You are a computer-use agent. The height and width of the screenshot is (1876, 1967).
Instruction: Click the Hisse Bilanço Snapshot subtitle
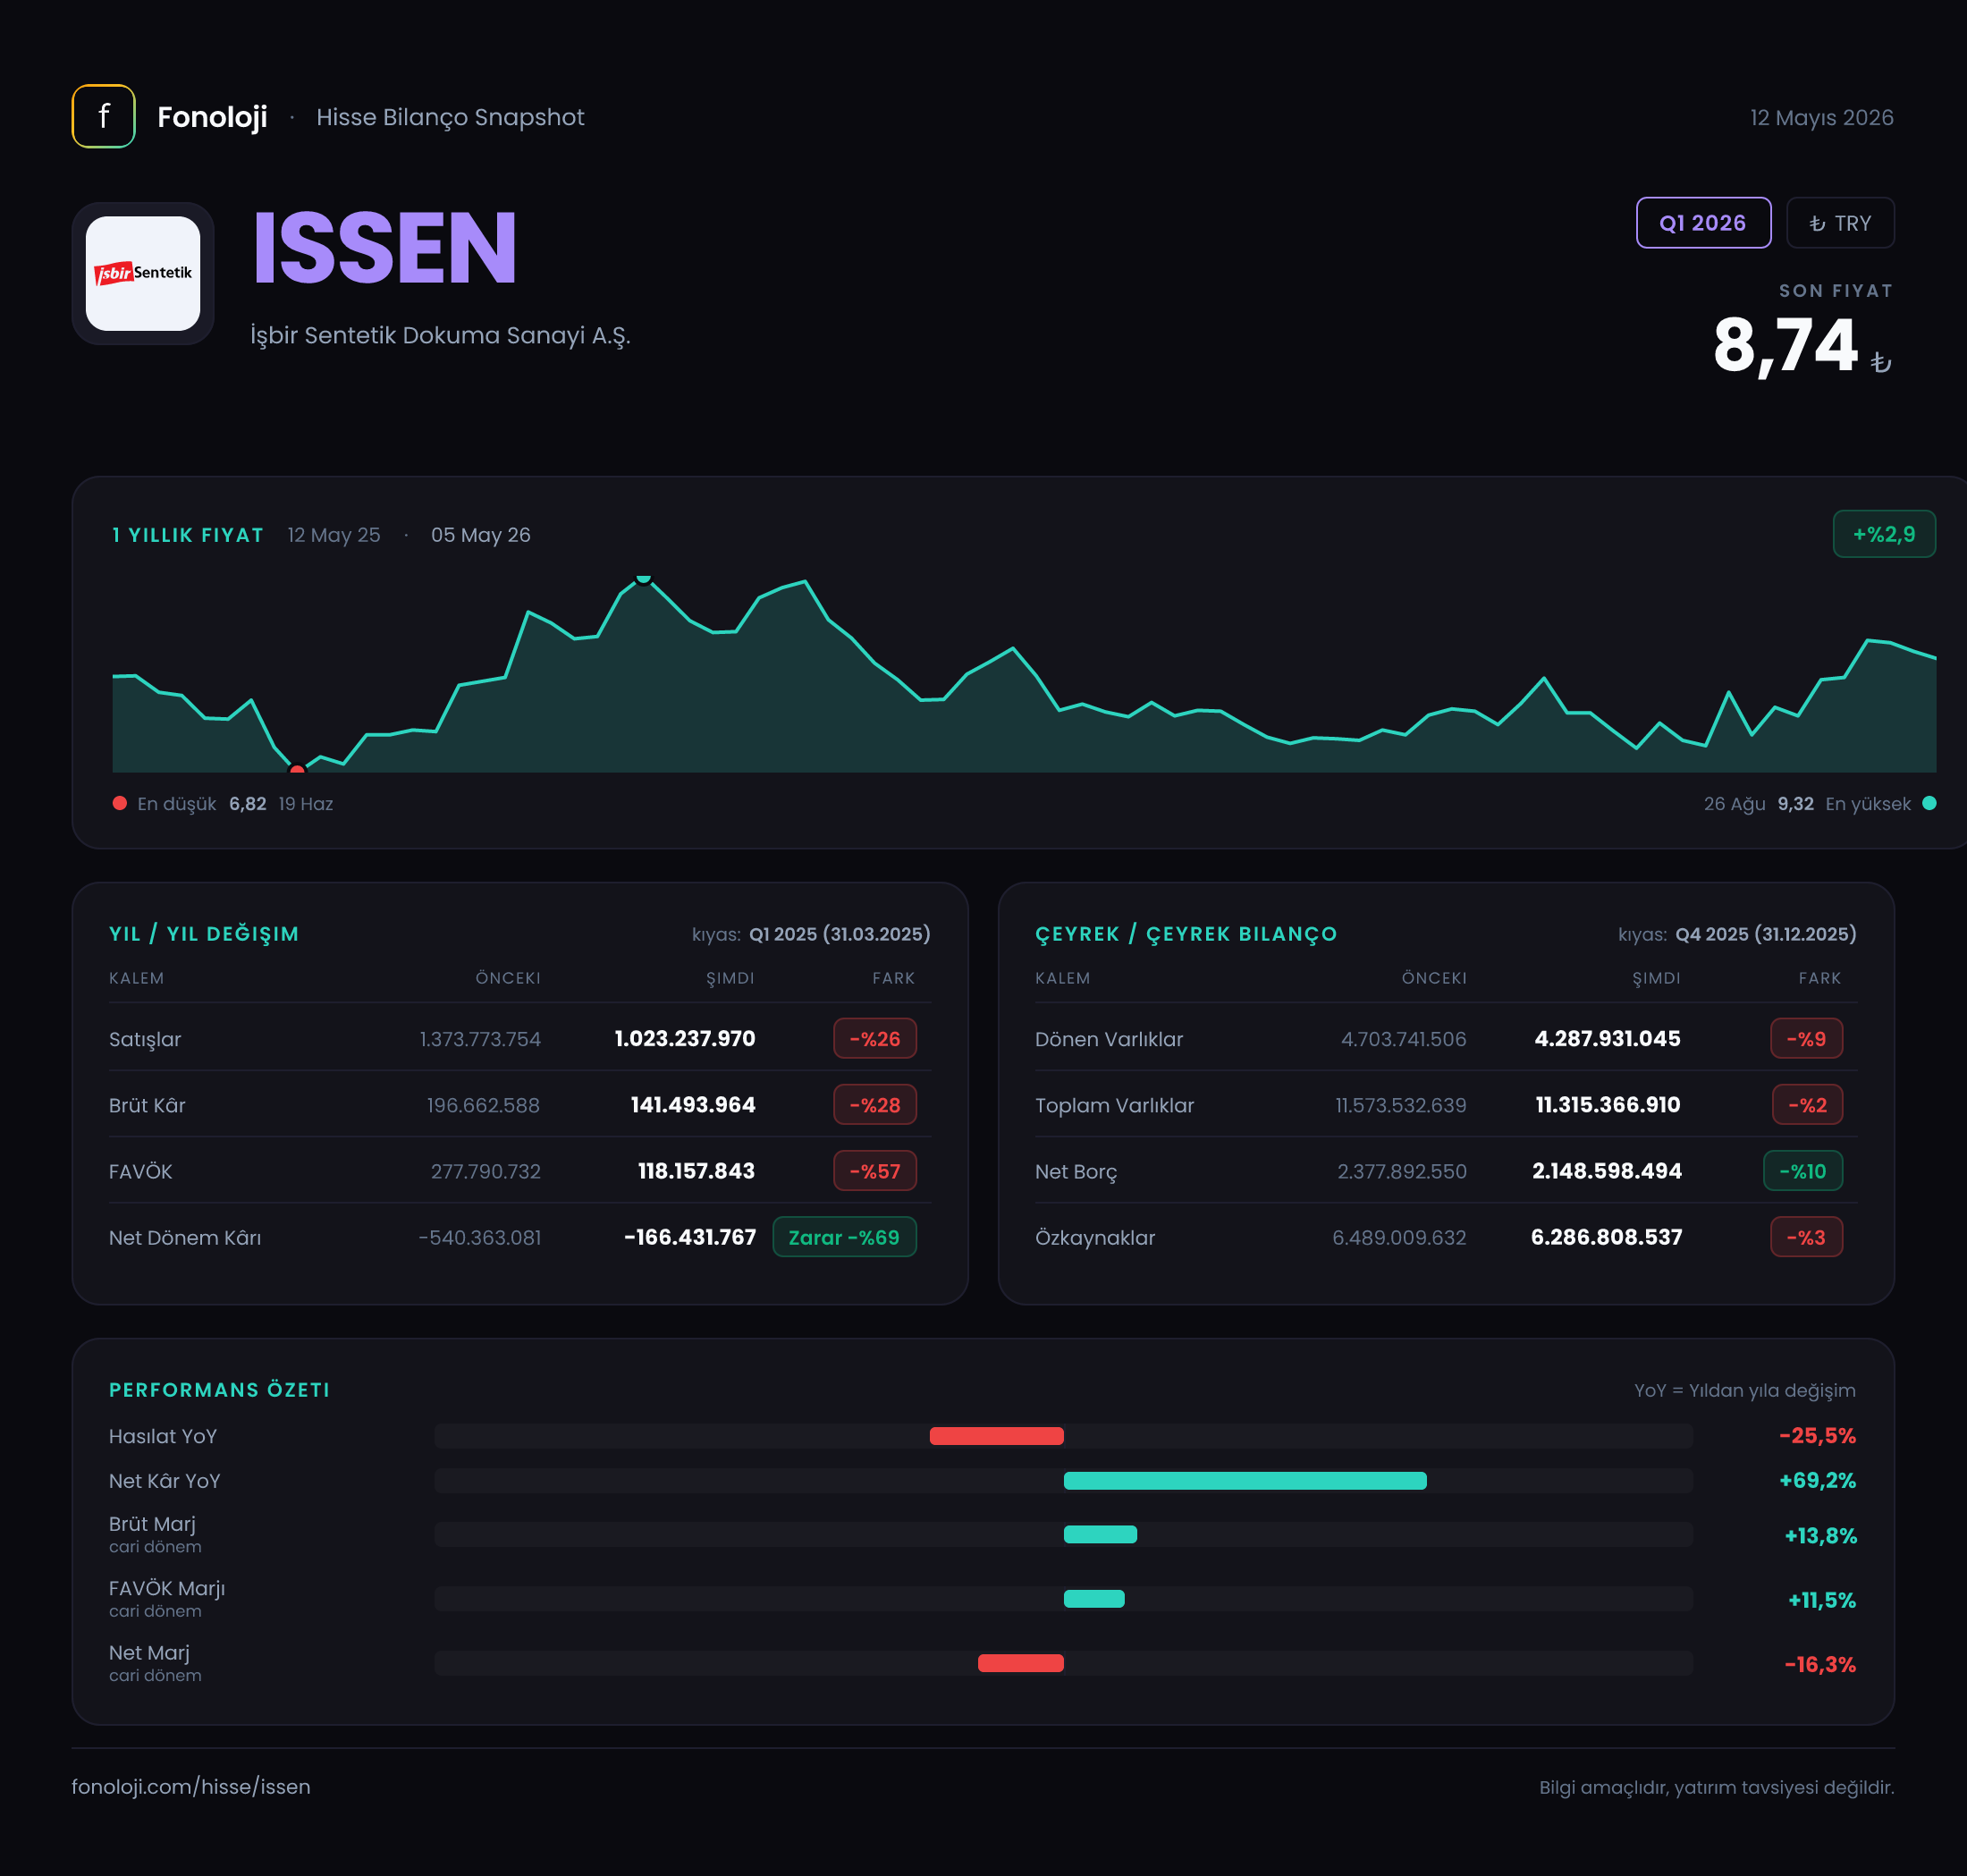click(x=450, y=117)
